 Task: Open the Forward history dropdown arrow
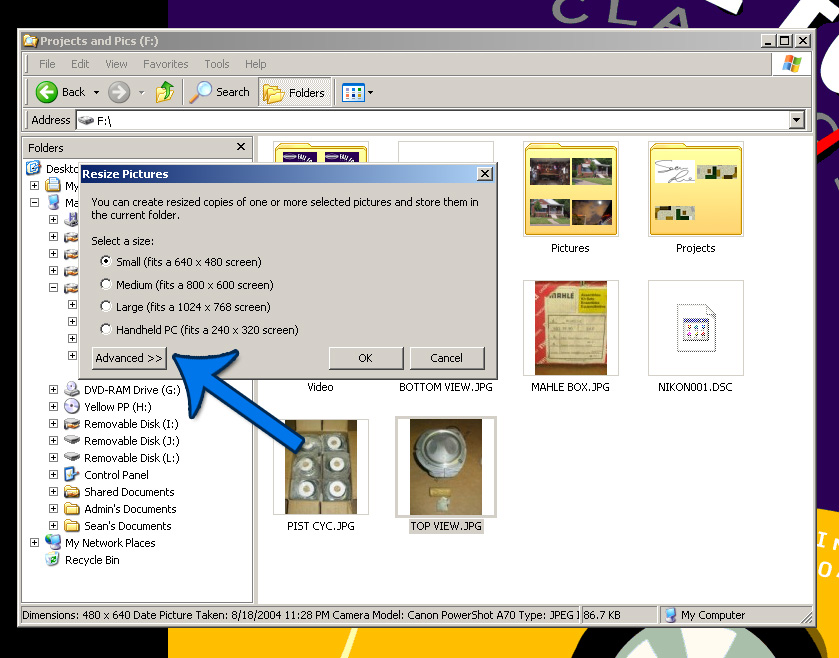[x=141, y=93]
